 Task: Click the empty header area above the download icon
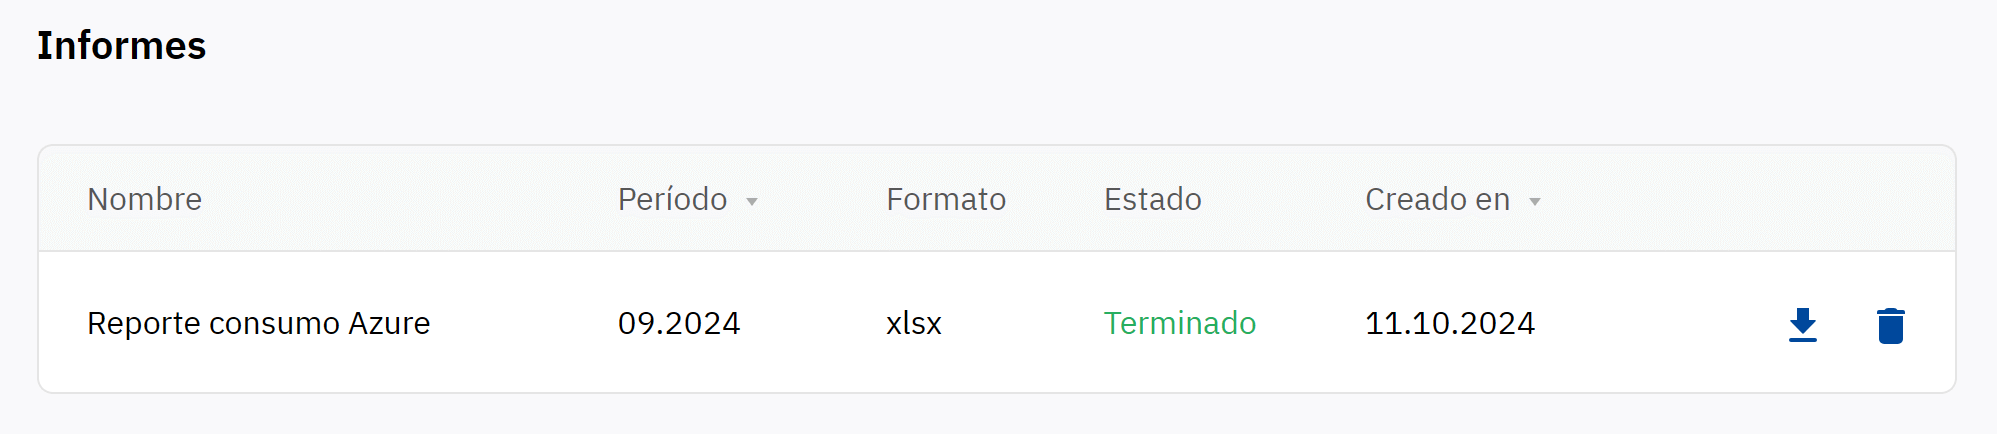1802,199
